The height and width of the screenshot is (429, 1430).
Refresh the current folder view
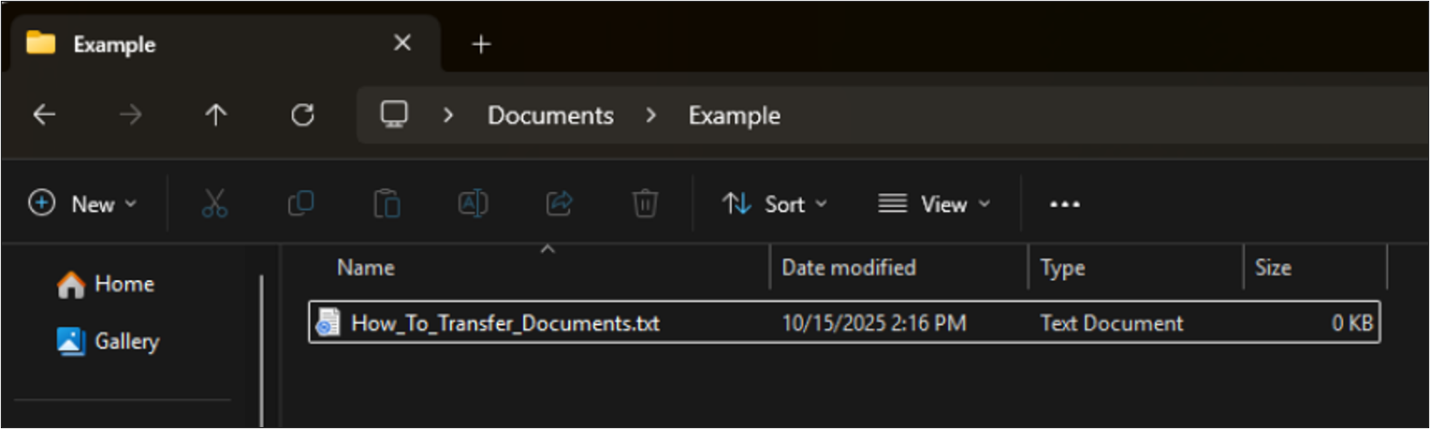302,115
